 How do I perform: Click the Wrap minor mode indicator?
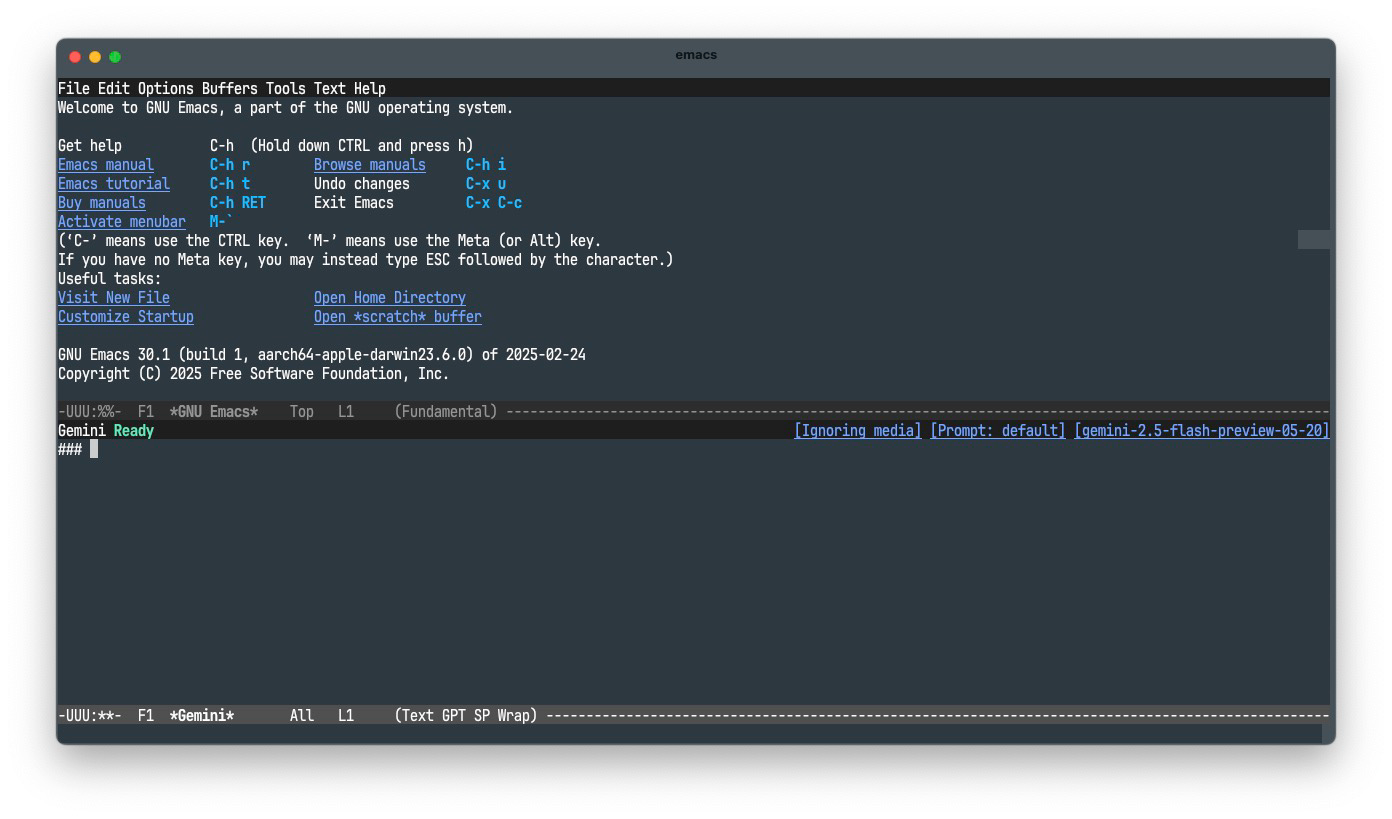[x=514, y=716]
